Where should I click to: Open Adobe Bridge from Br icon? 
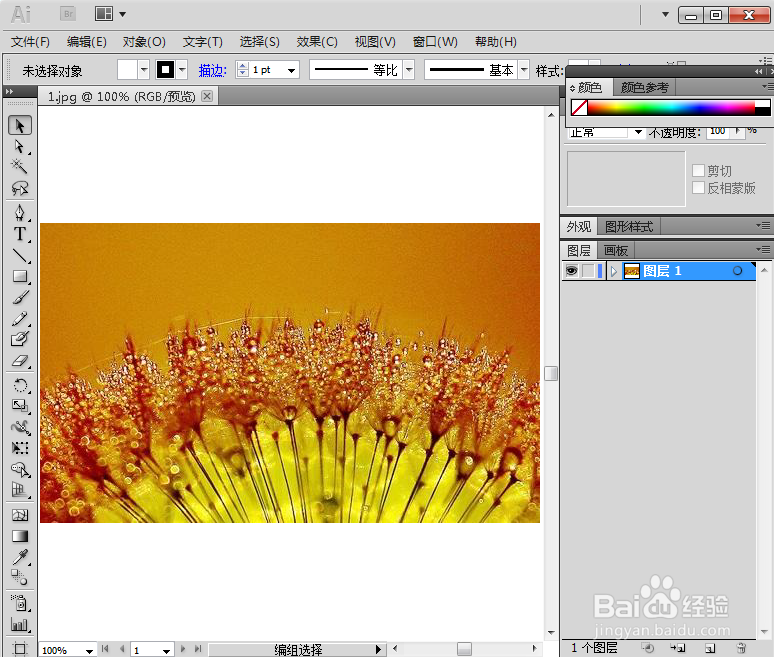68,14
